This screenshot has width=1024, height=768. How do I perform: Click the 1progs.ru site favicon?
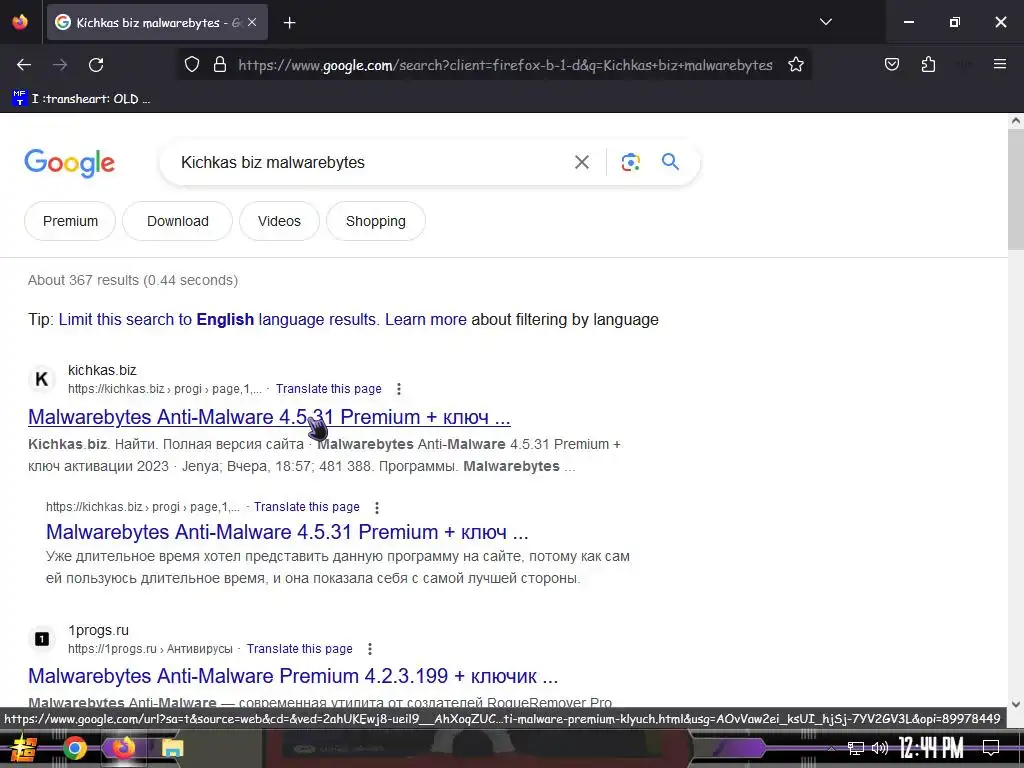pos(41,639)
